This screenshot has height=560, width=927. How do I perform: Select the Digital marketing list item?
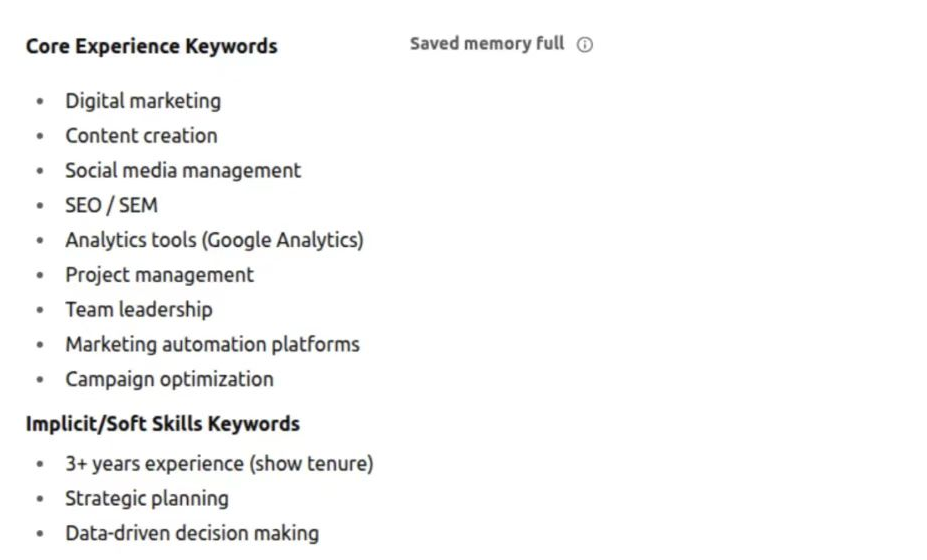(143, 101)
